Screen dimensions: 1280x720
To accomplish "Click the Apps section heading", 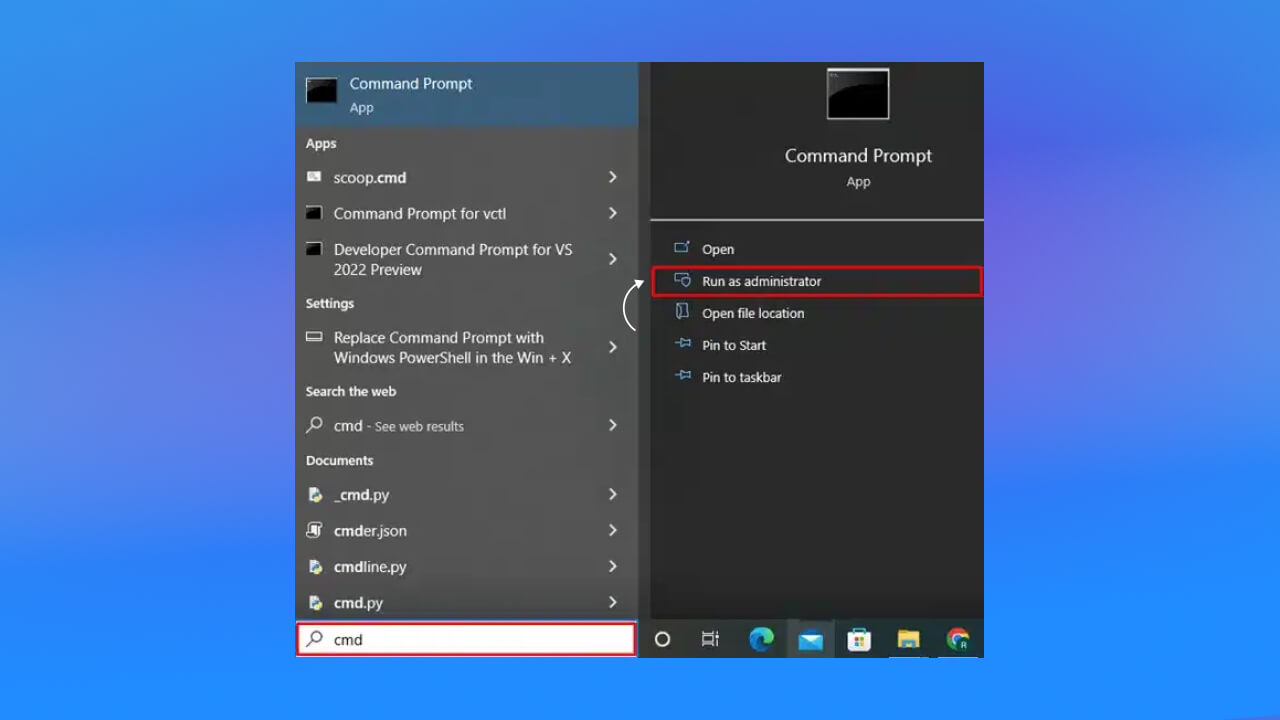I will pos(321,144).
